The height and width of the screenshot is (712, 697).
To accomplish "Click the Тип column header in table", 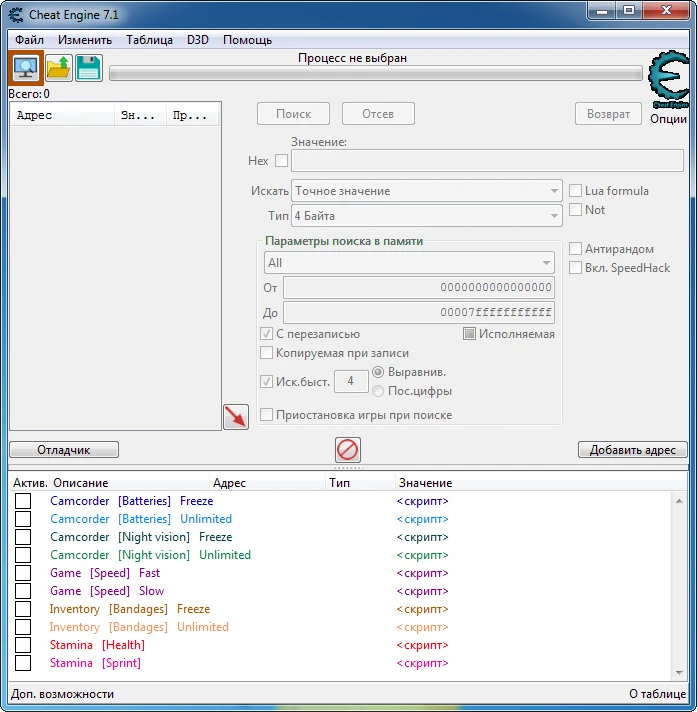I will [361, 483].
